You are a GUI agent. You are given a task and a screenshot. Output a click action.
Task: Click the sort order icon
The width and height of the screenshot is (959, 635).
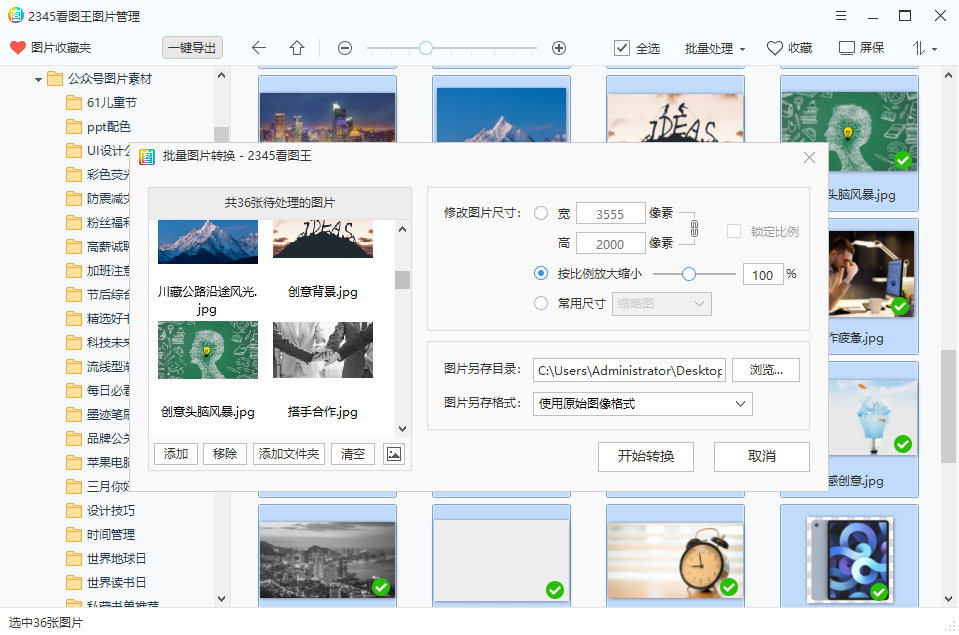918,47
